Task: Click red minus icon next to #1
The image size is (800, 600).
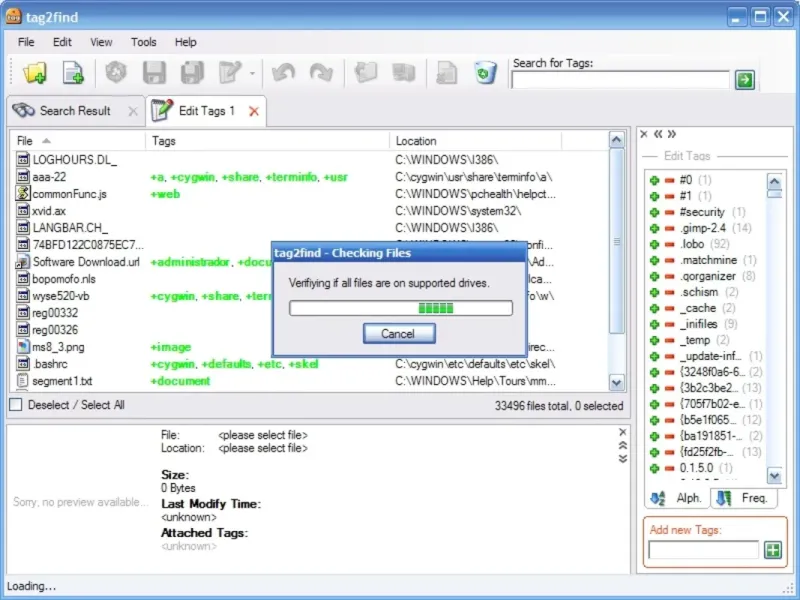Action: (669, 196)
